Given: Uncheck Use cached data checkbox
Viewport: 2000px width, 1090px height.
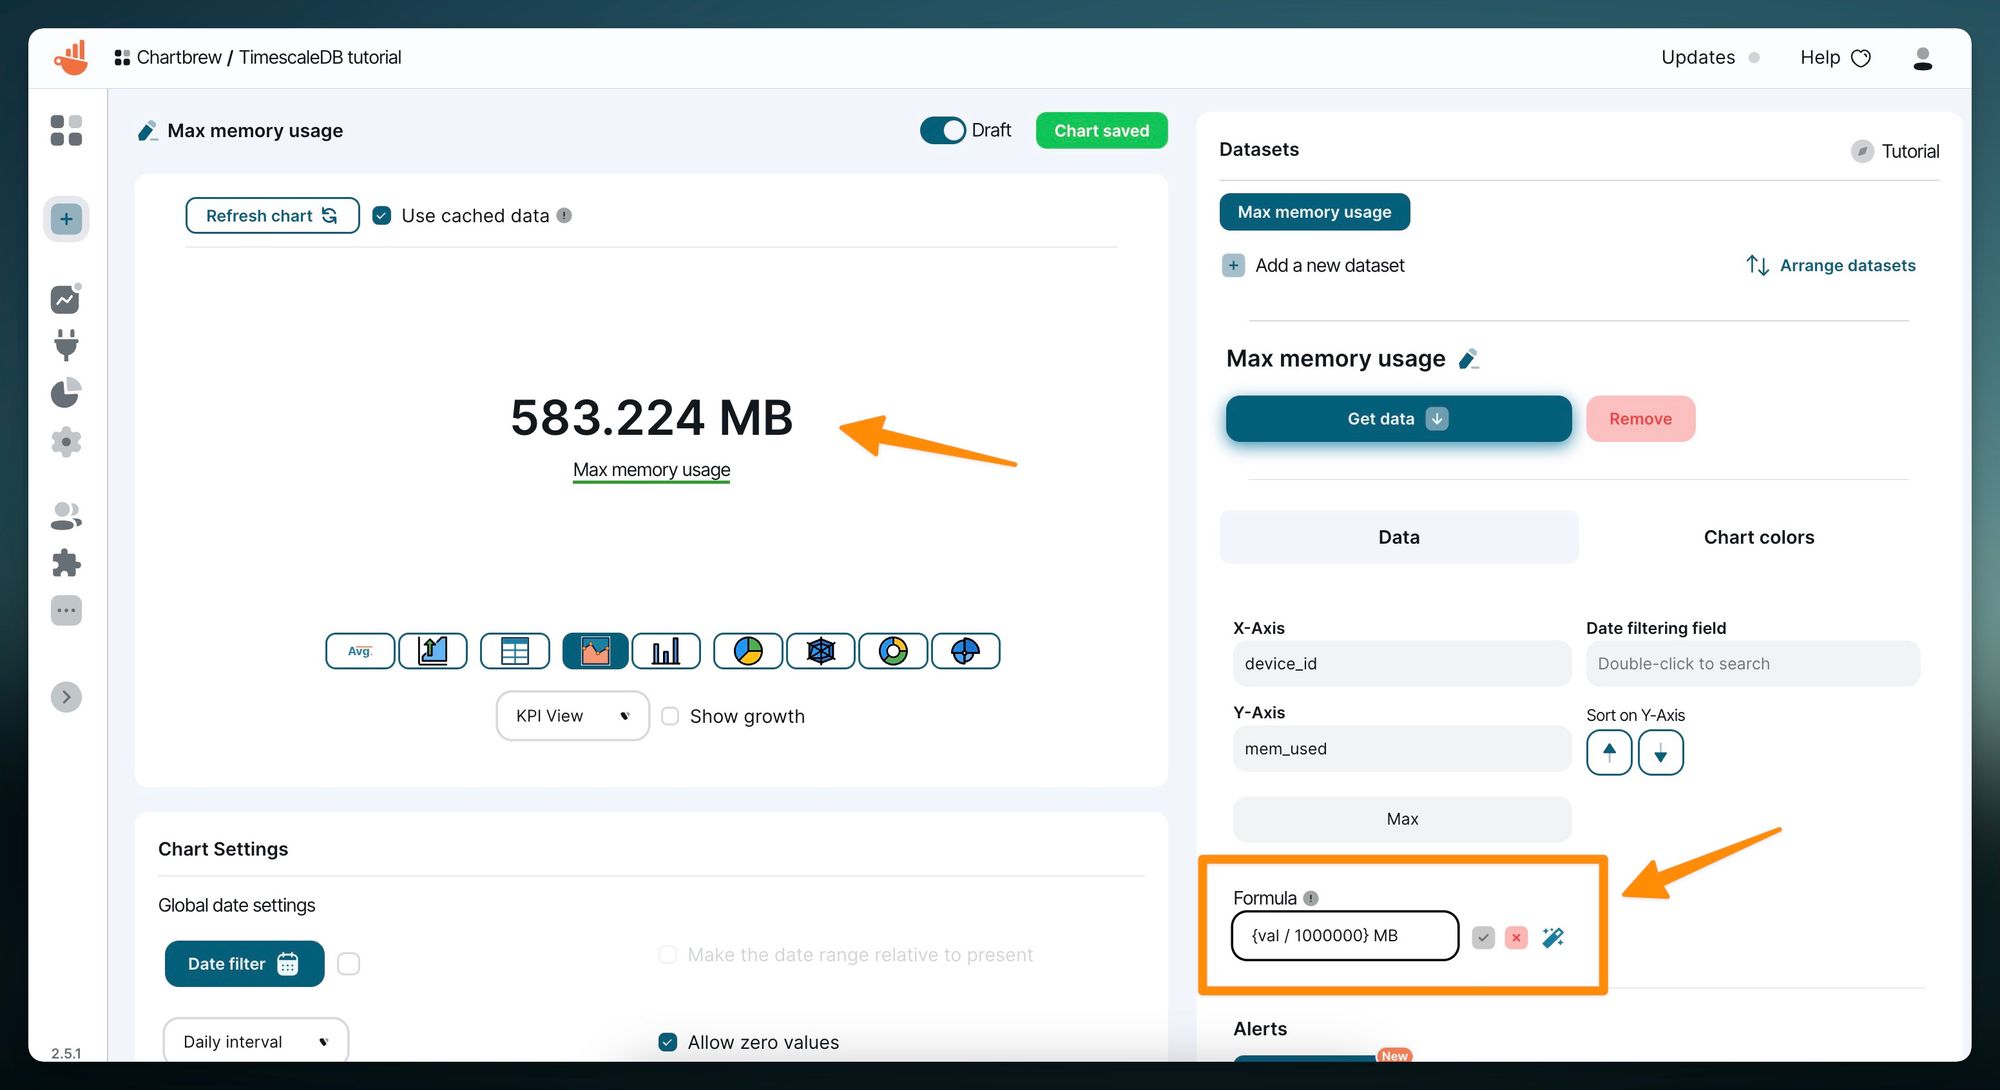Looking at the screenshot, I should [382, 216].
